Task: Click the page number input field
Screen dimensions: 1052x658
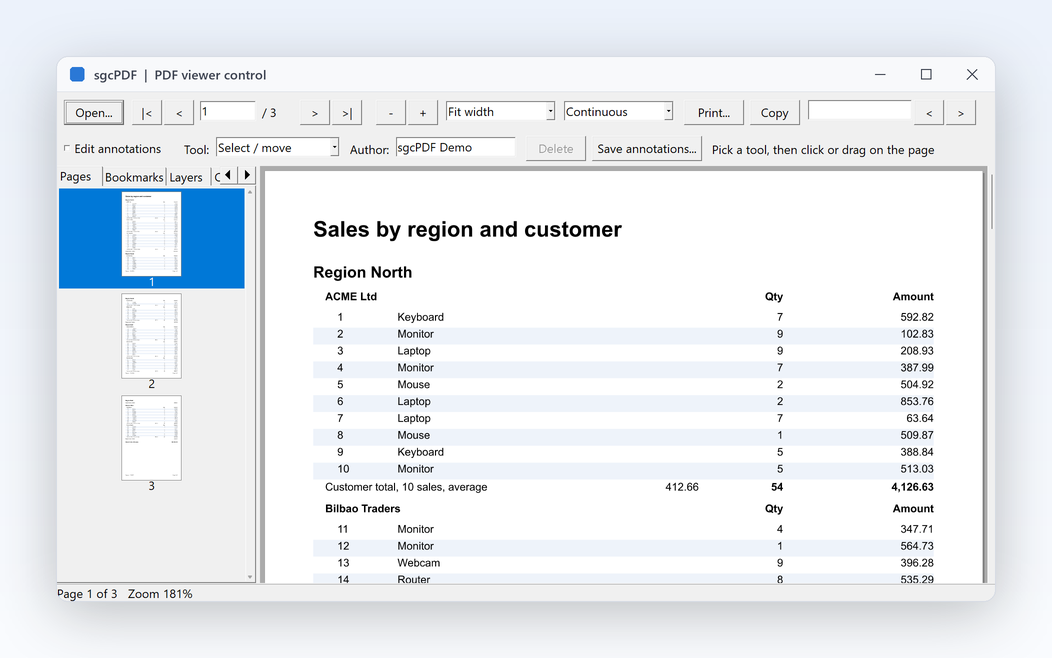Action: pos(227,111)
